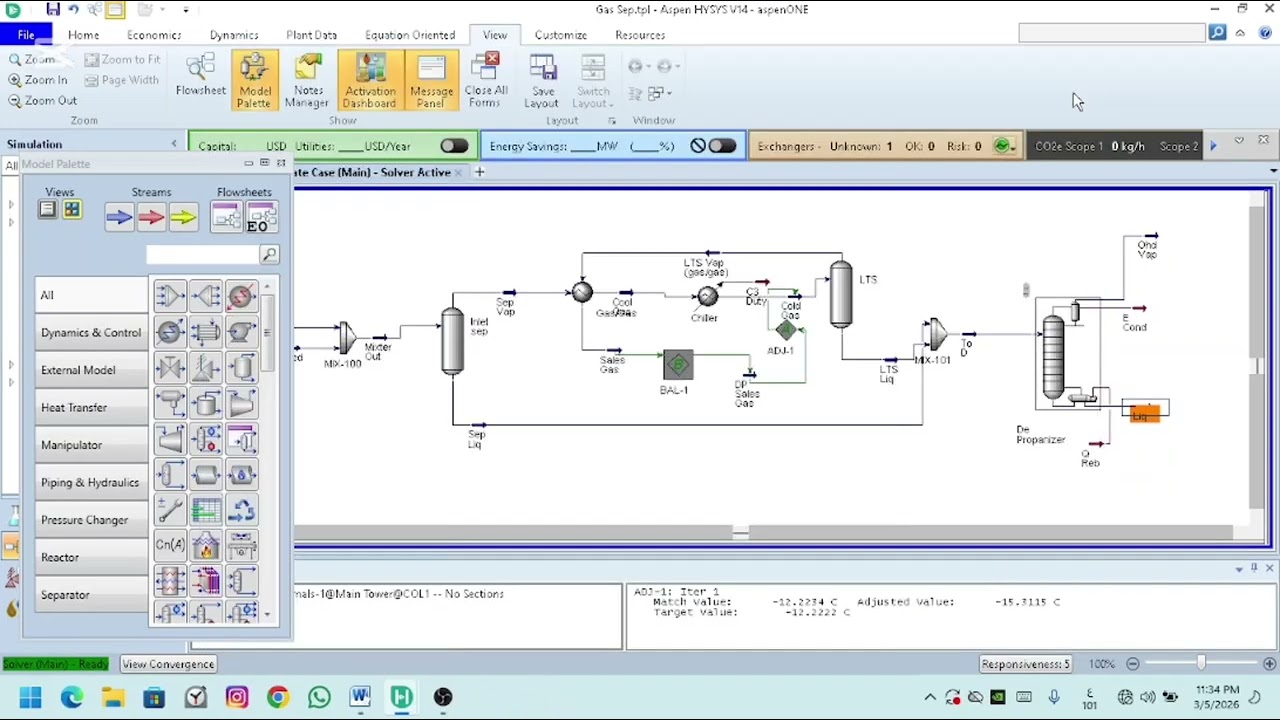Select External Model palette category
1280x720 pixels.
[91, 370]
